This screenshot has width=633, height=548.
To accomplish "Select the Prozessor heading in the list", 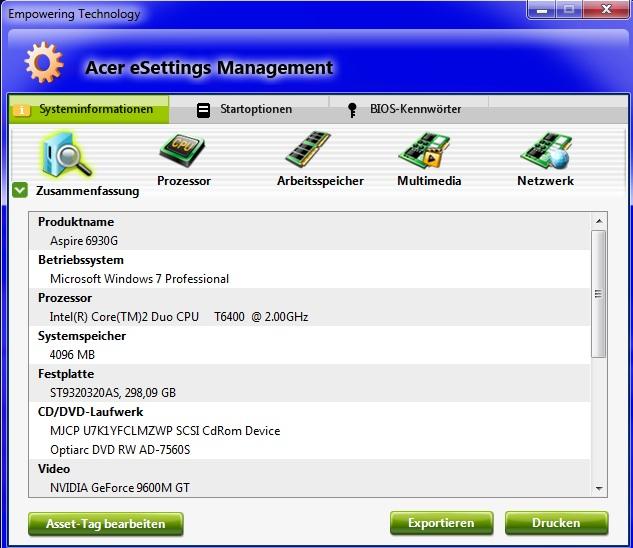I will pos(65,298).
